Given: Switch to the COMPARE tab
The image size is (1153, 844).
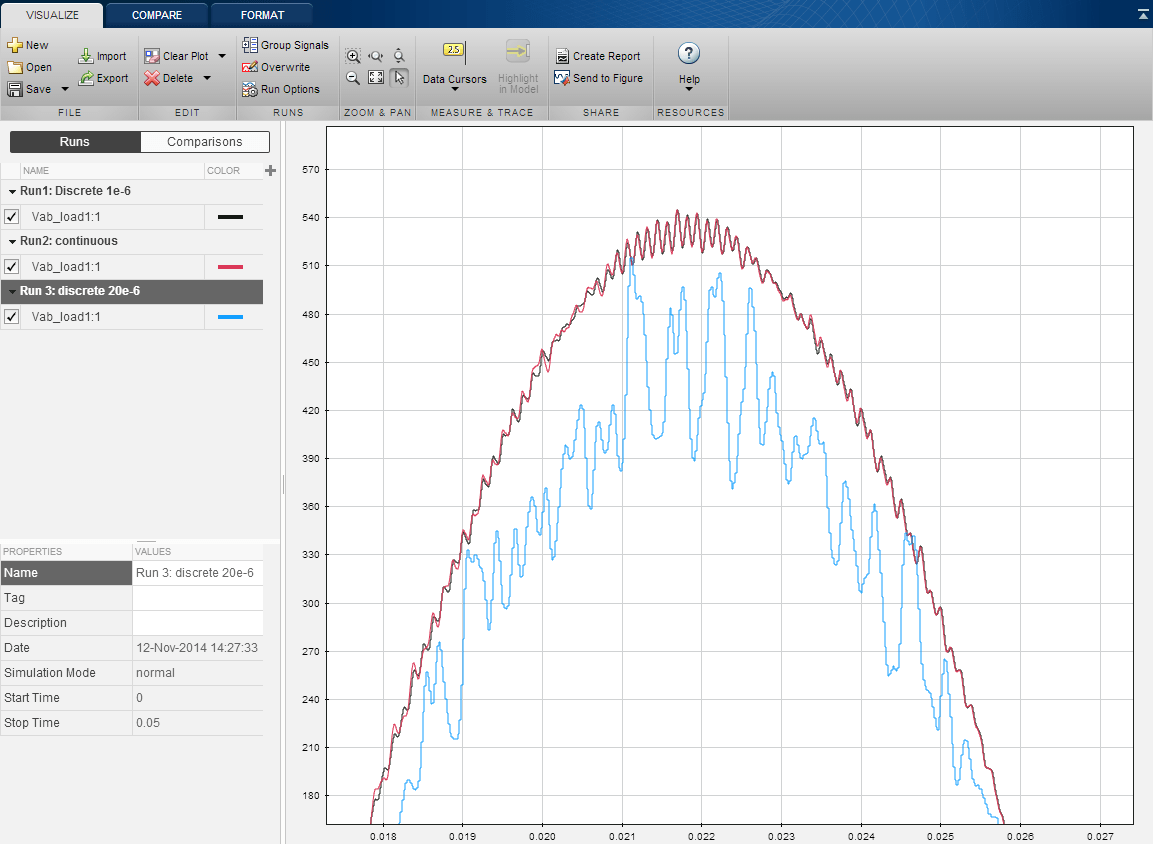Looking at the screenshot, I should [157, 15].
